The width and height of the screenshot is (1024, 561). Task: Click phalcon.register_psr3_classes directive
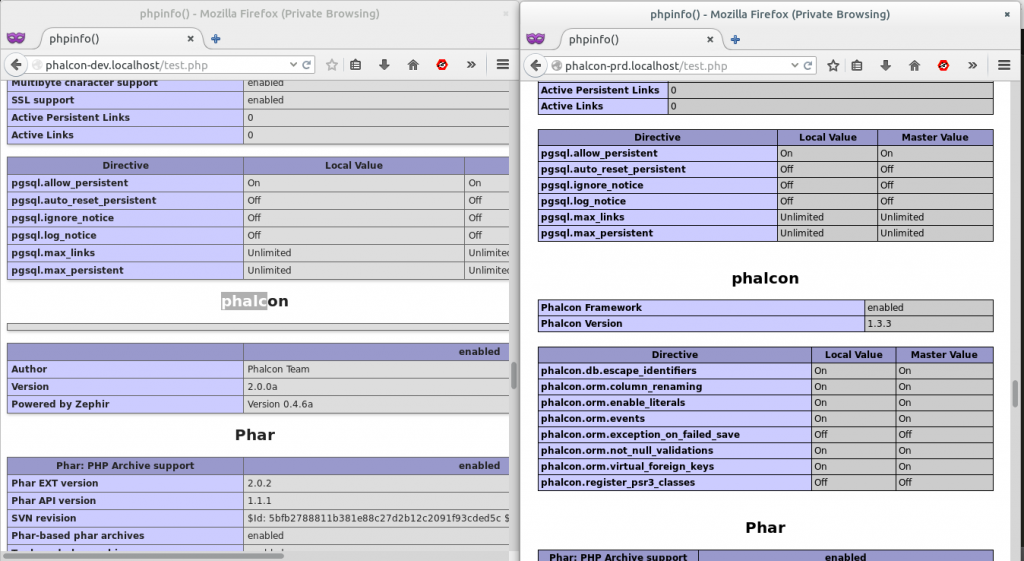click(618, 483)
